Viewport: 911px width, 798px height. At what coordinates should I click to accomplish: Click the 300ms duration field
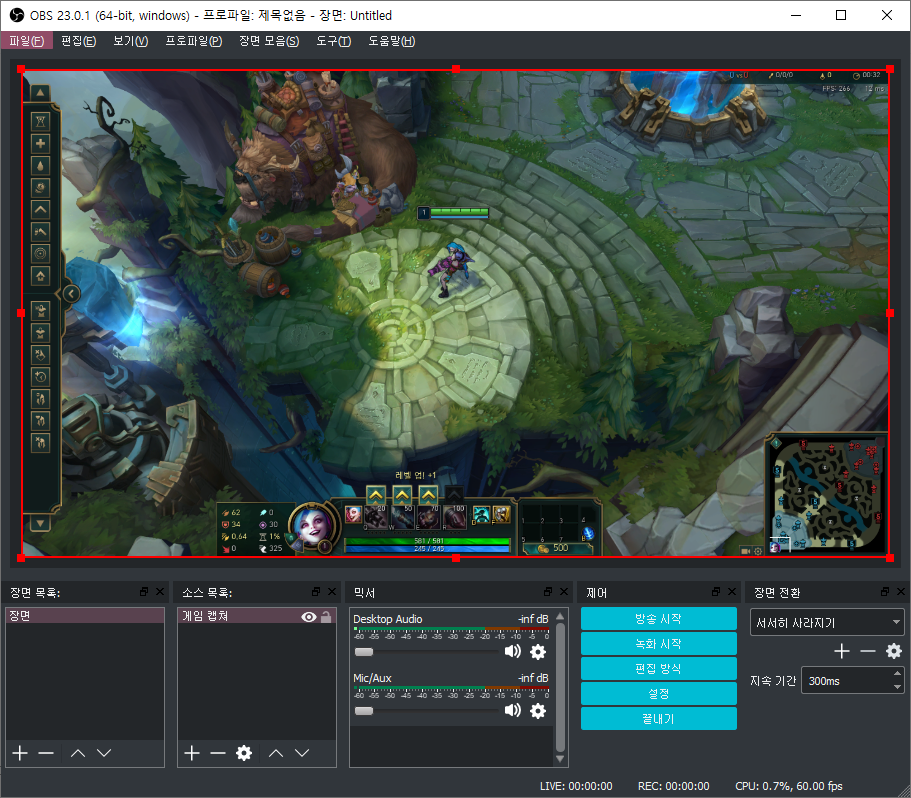point(846,681)
